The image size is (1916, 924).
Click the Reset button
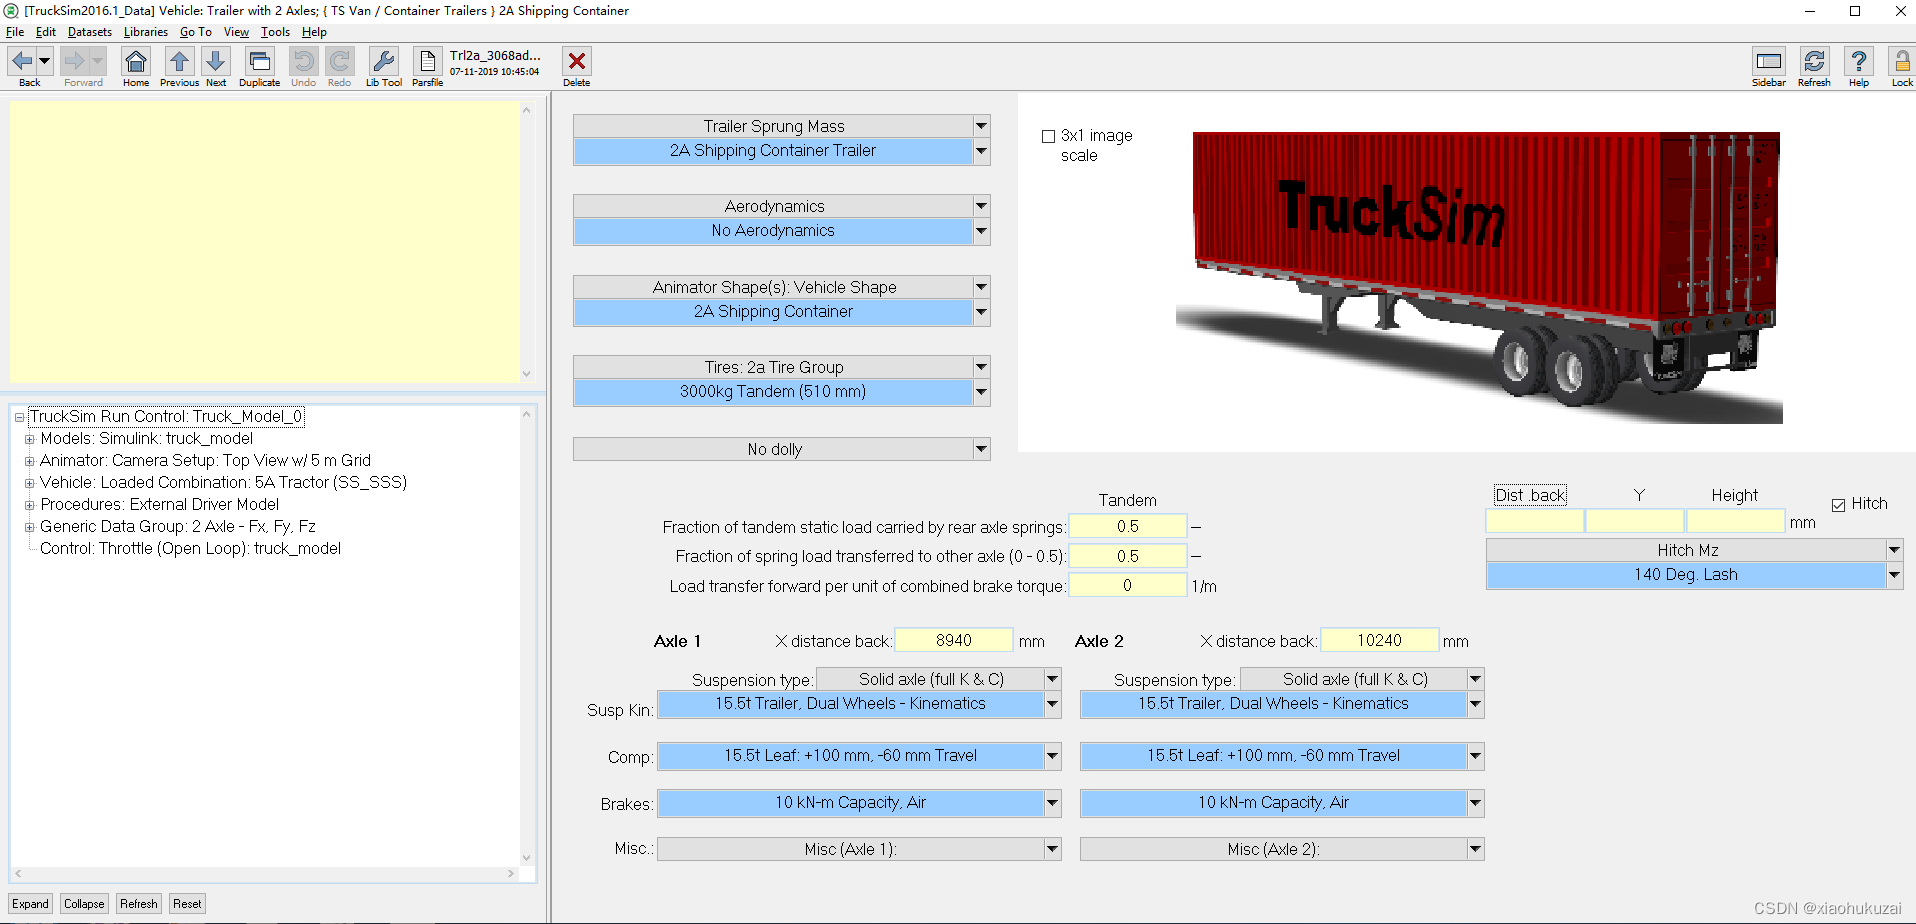click(x=186, y=903)
